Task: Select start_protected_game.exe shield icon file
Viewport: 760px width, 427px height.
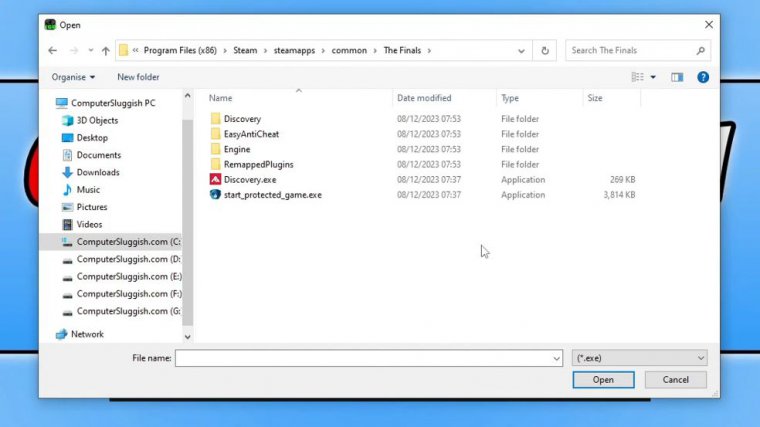Action: 272,195
